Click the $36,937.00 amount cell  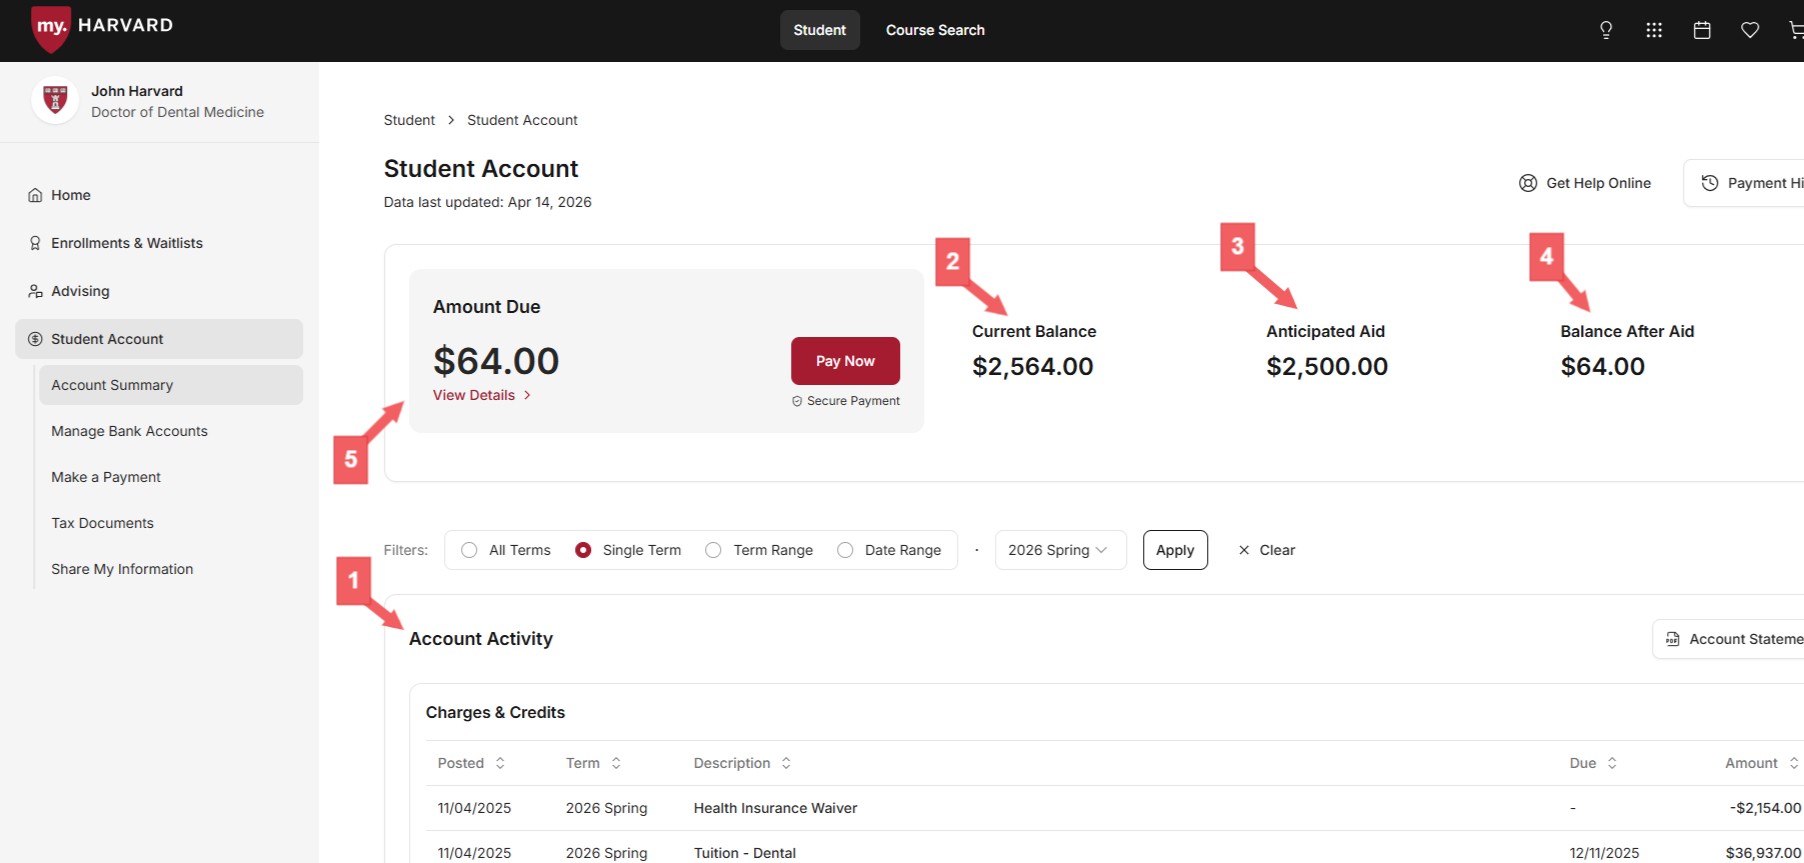[1763, 853]
